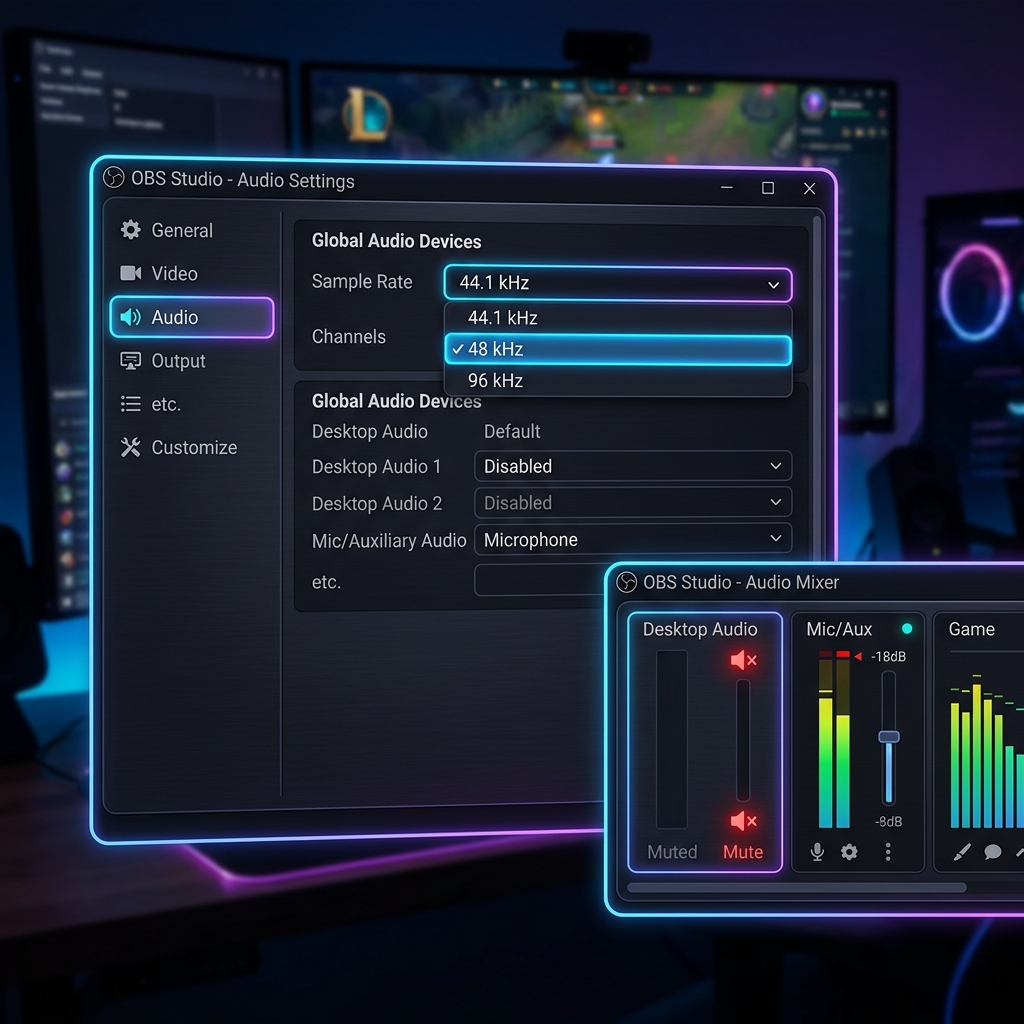This screenshot has height=1024, width=1024.
Task: Click the Muted label under Desktop Audio
Action: pyautogui.click(x=672, y=852)
